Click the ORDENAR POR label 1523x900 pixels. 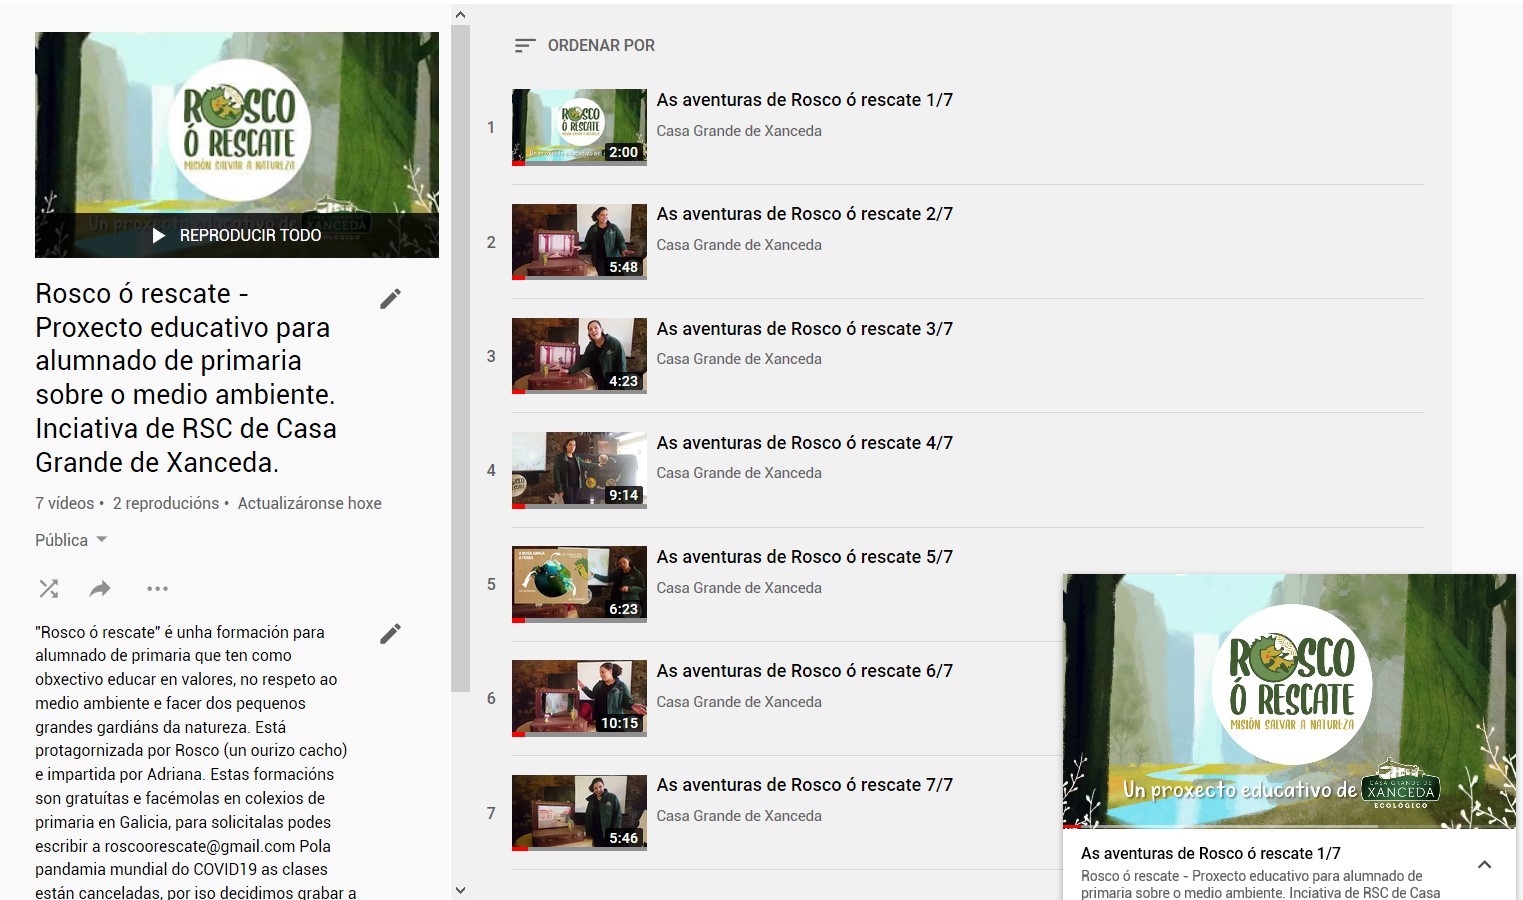point(601,46)
